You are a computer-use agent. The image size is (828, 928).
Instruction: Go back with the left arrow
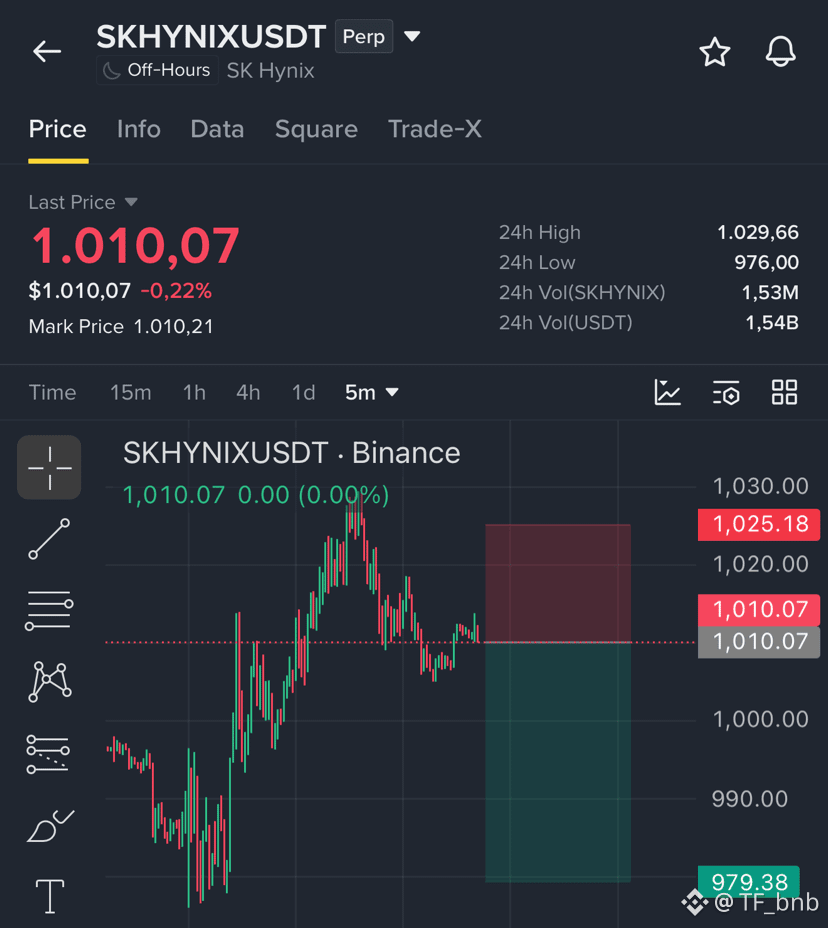pos(47,51)
